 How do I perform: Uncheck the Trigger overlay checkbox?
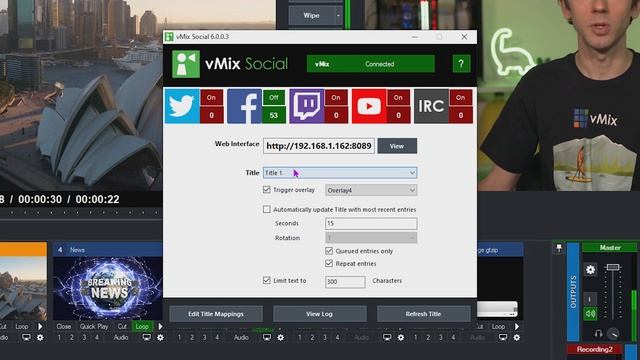pyautogui.click(x=267, y=190)
